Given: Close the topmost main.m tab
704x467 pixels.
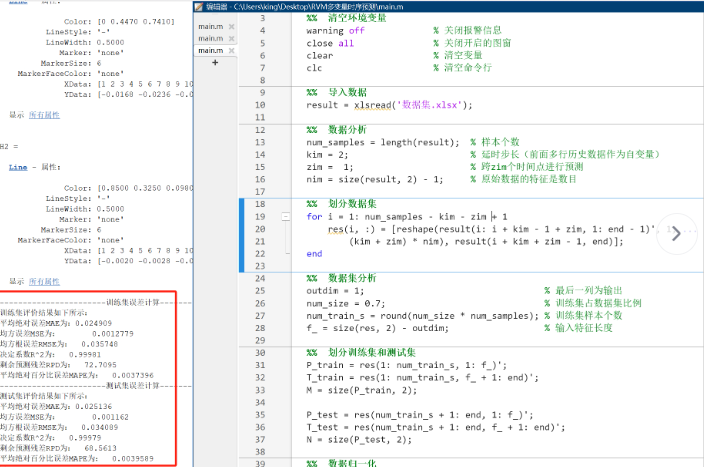Looking at the screenshot, I should pos(232,26).
